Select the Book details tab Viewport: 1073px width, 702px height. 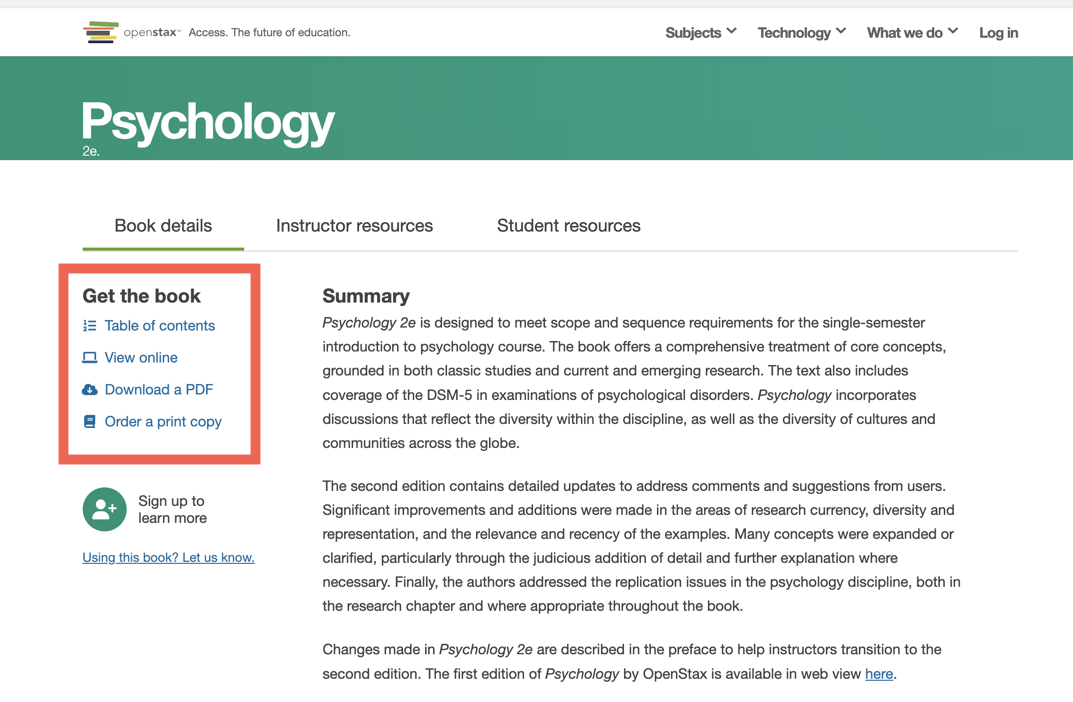click(163, 226)
